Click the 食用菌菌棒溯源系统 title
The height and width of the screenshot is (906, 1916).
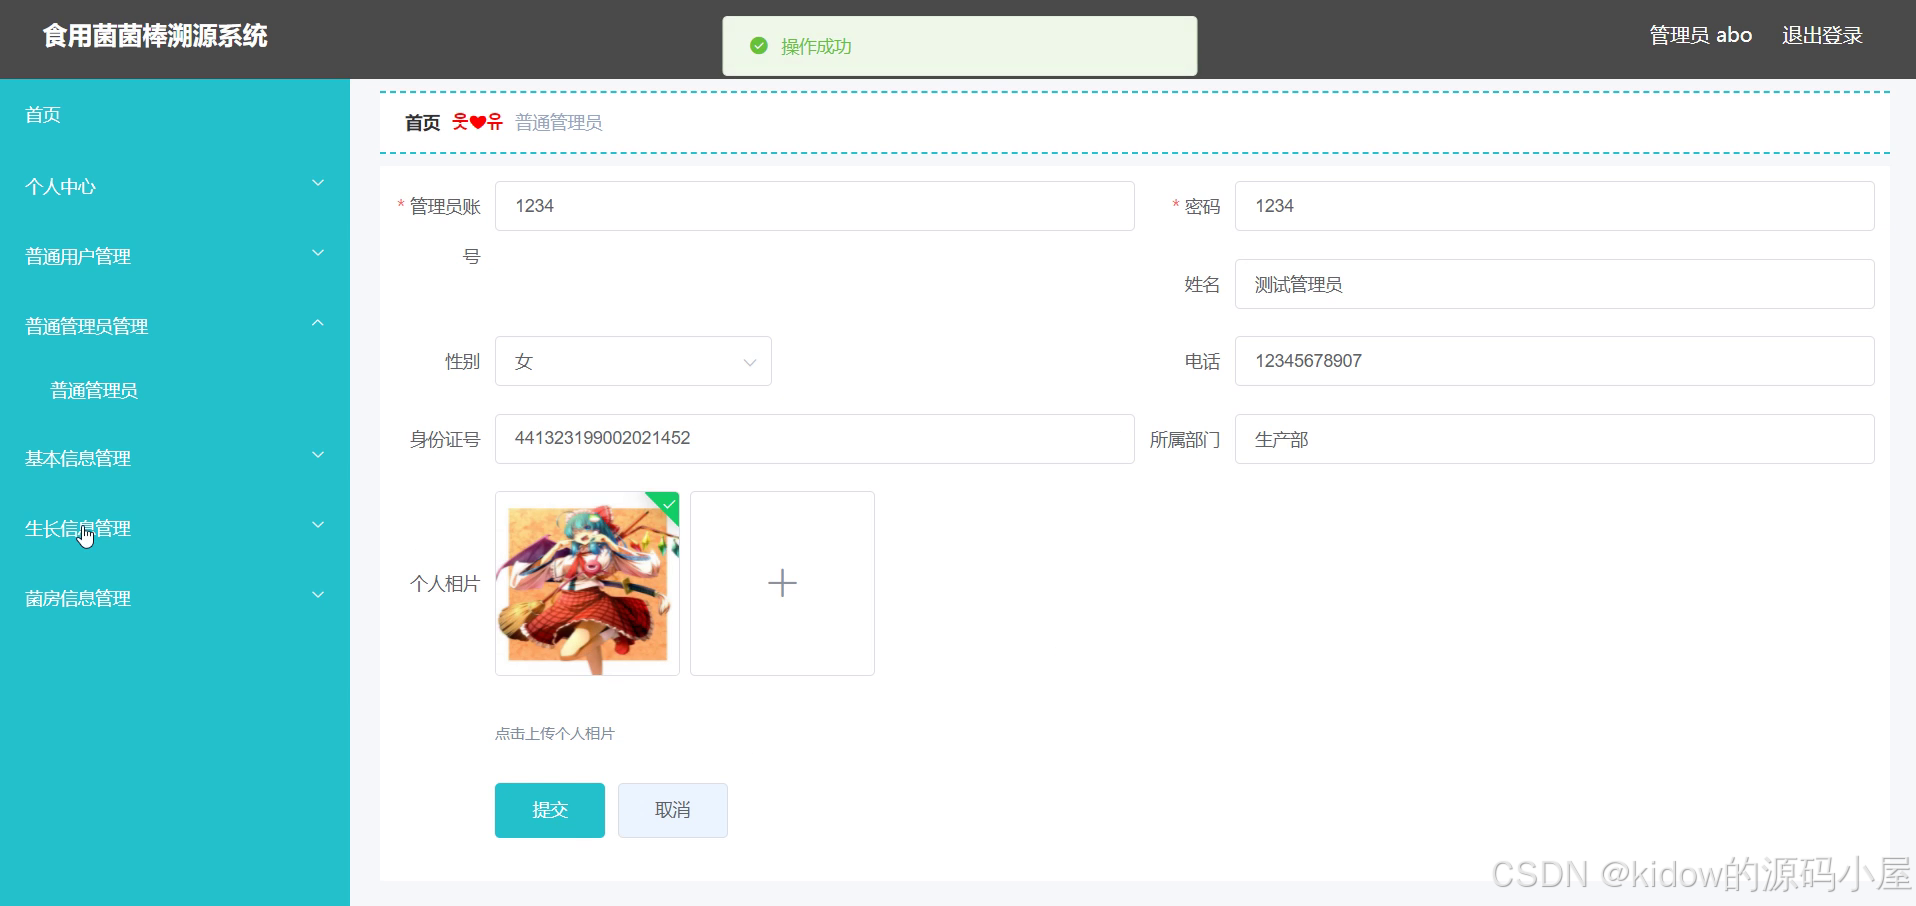coord(155,36)
